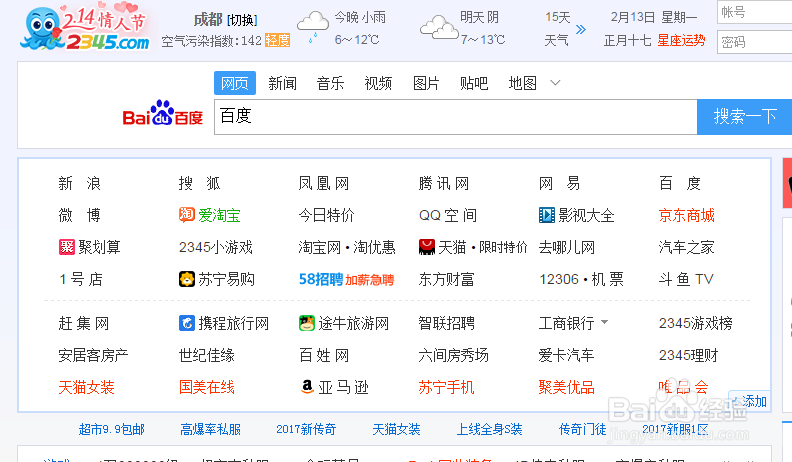Screen dimensions: 792x462
Task: Click the 天猫 cat icon
Action: click(x=427, y=247)
